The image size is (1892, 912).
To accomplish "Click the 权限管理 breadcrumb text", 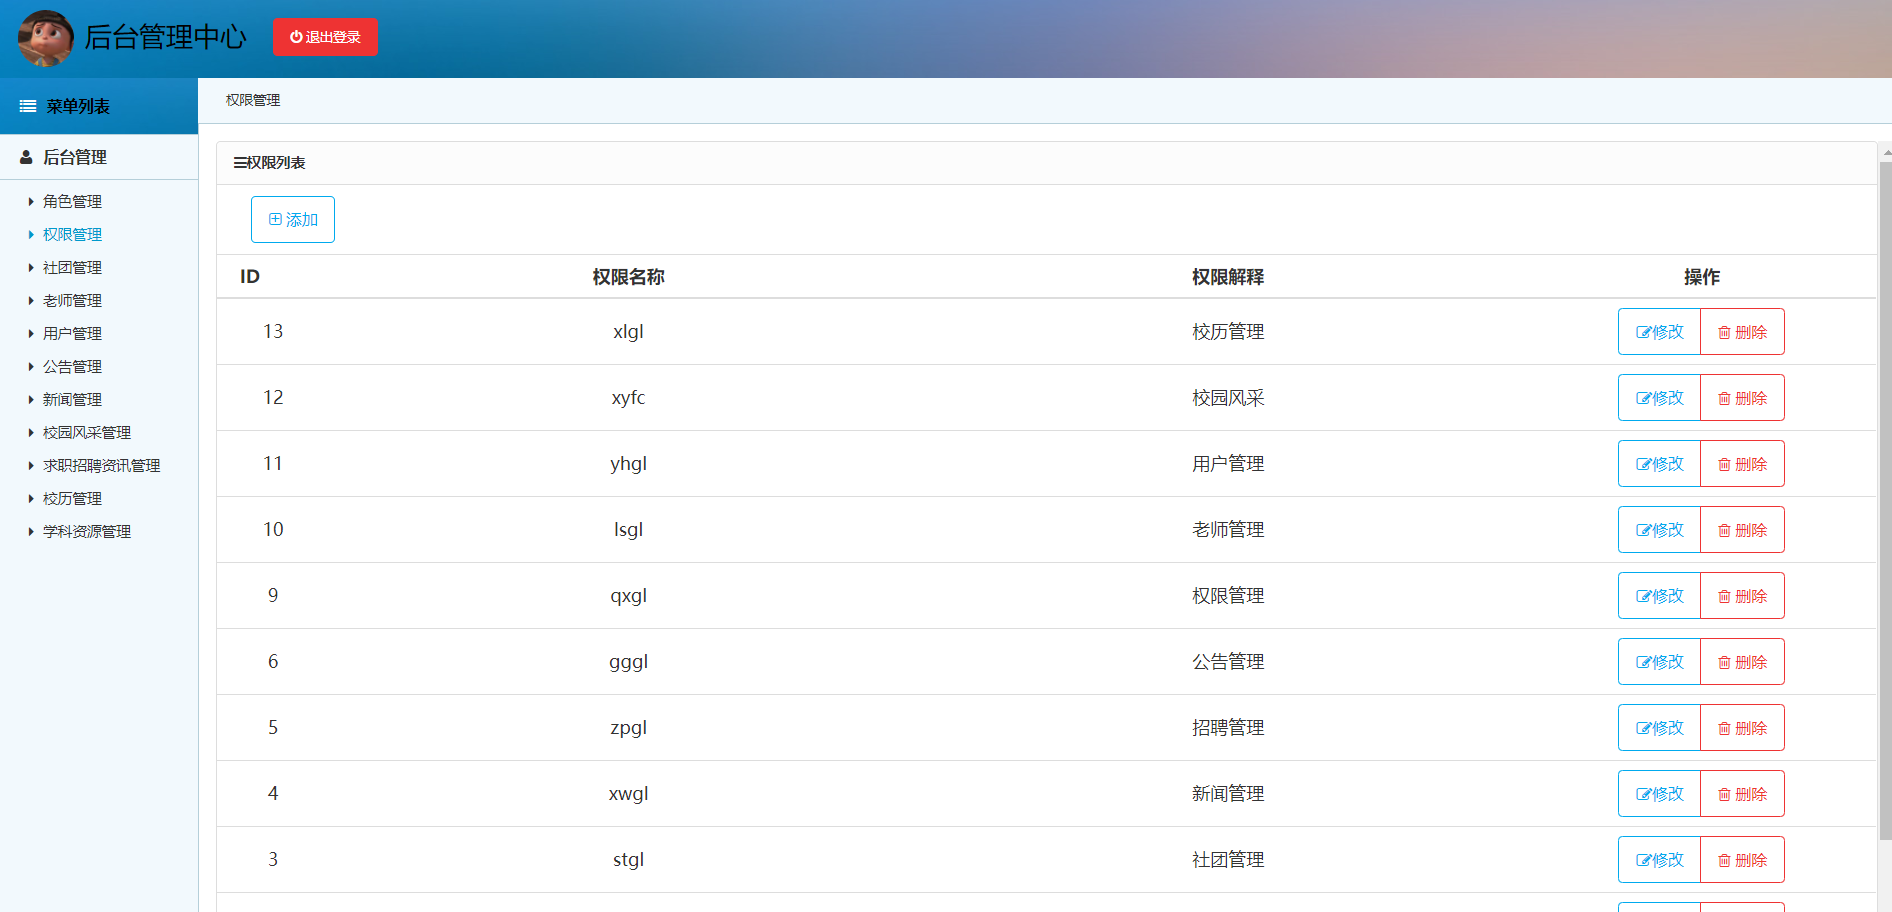I will tap(253, 100).
